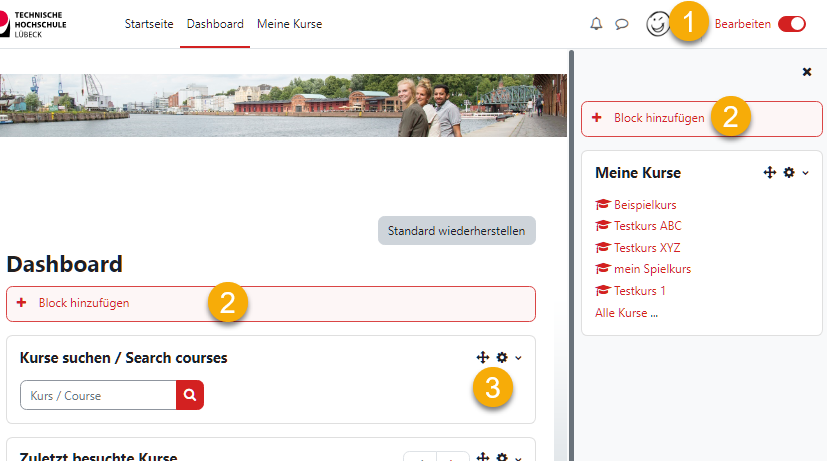The image size is (827, 461).
Task: Open the messages speech bubble icon
Action: click(x=622, y=24)
